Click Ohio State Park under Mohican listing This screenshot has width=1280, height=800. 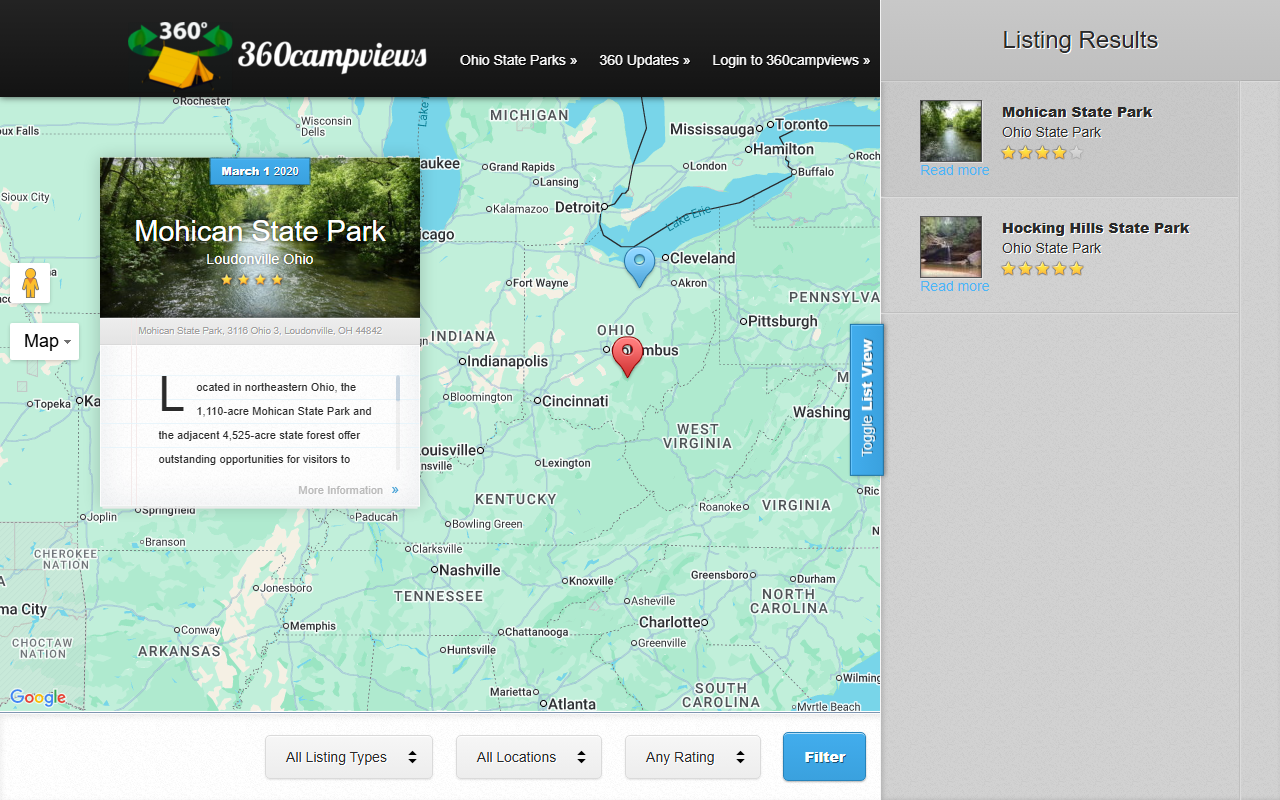pos(1051,132)
